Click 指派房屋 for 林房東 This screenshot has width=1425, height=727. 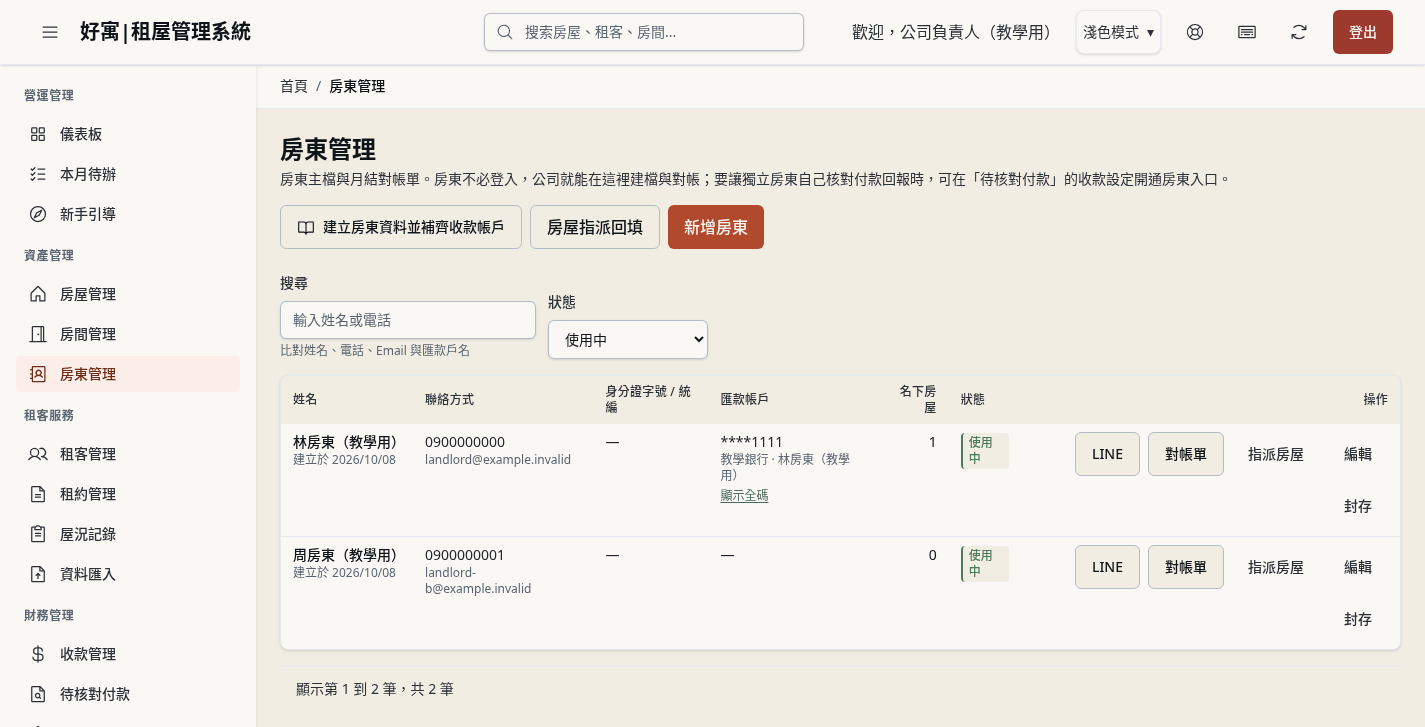[1276, 454]
